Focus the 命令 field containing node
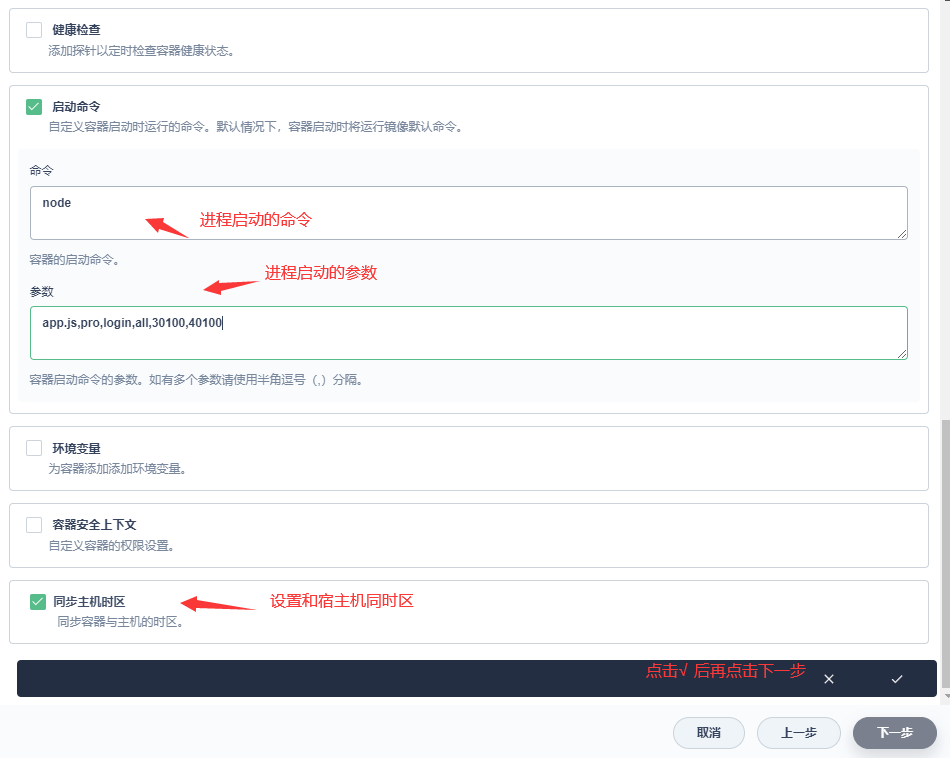 pos(468,212)
